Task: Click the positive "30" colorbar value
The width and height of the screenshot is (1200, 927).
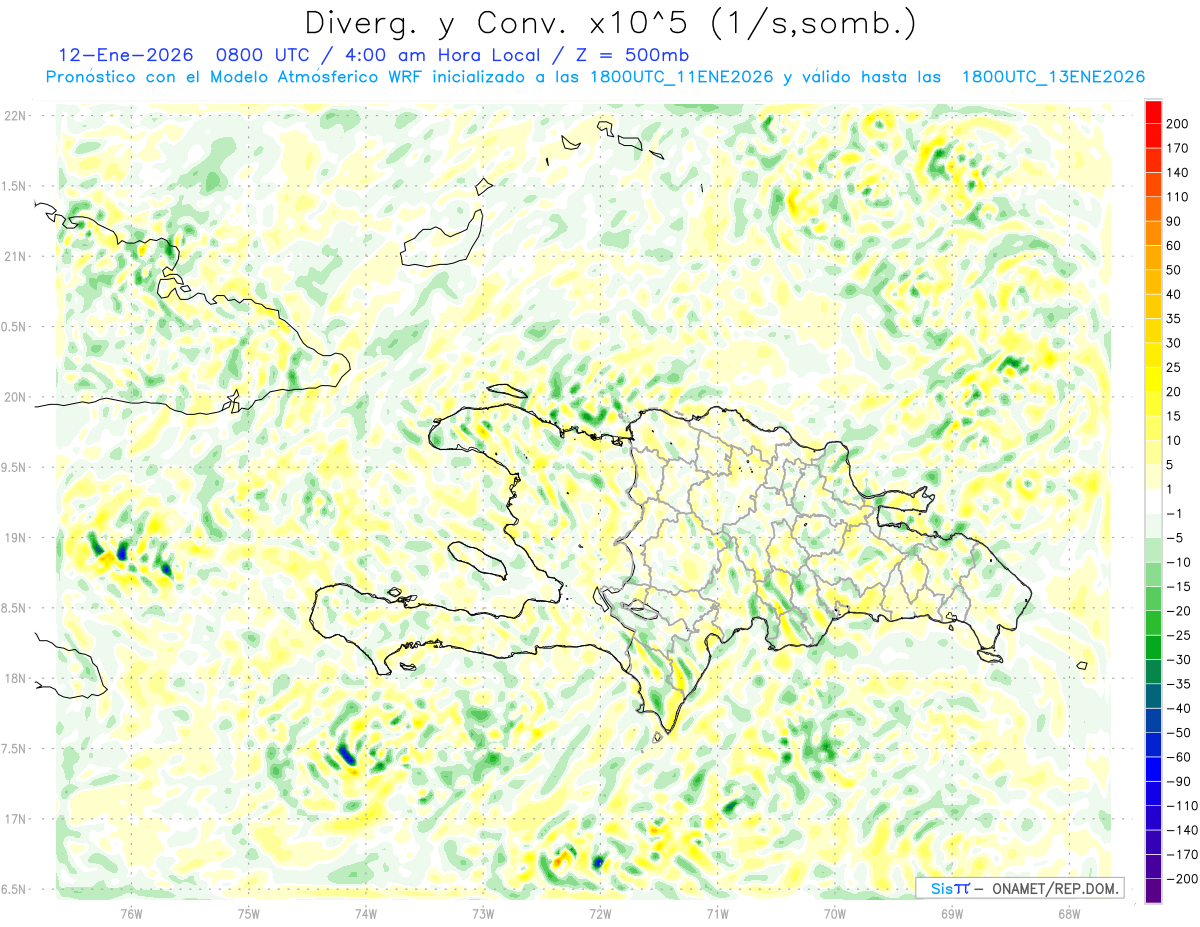Action: [1175, 343]
